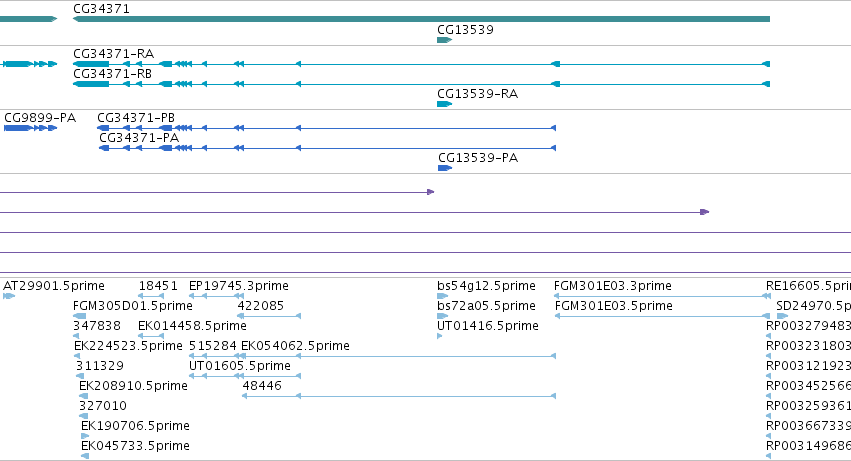Open EK190706.5prime EST label
The height and width of the screenshot is (461, 851).
click(x=135, y=427)
